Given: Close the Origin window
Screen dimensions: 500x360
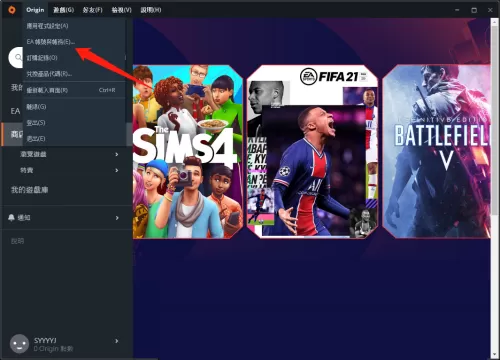Looking at the screenshot, I should tap(490, 10).
